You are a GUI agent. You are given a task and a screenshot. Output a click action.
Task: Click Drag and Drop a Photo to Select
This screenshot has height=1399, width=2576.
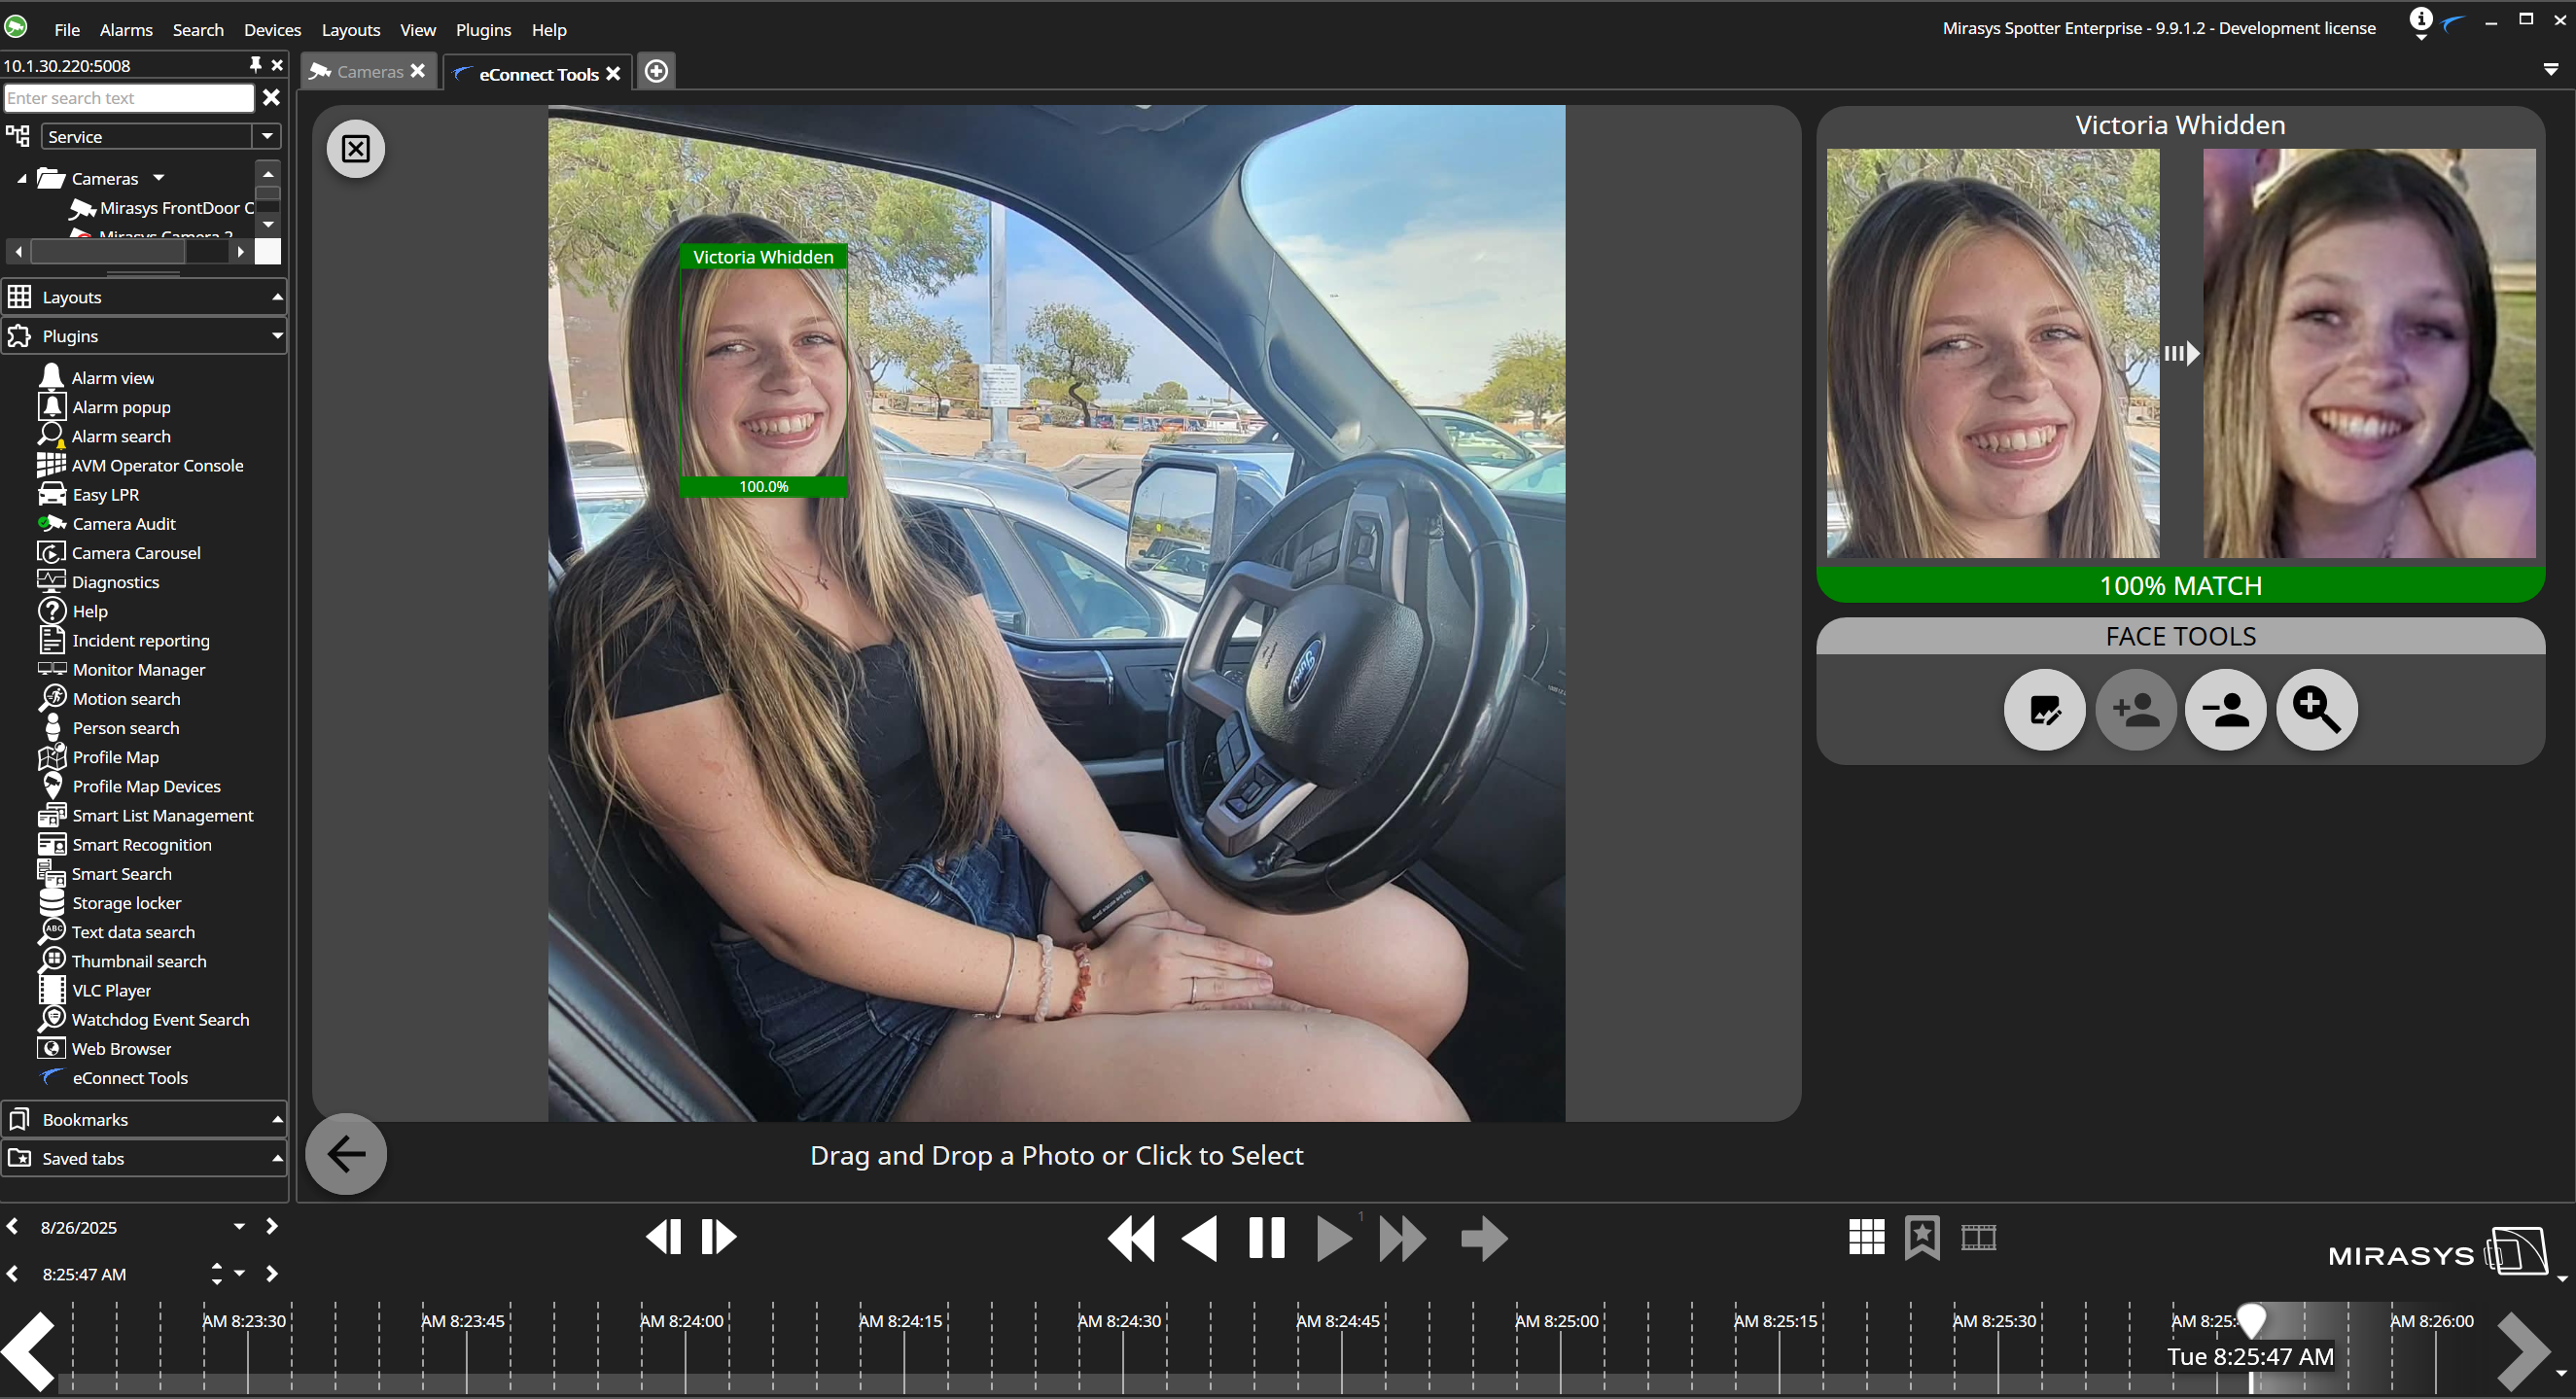tap(1057, 1155)
